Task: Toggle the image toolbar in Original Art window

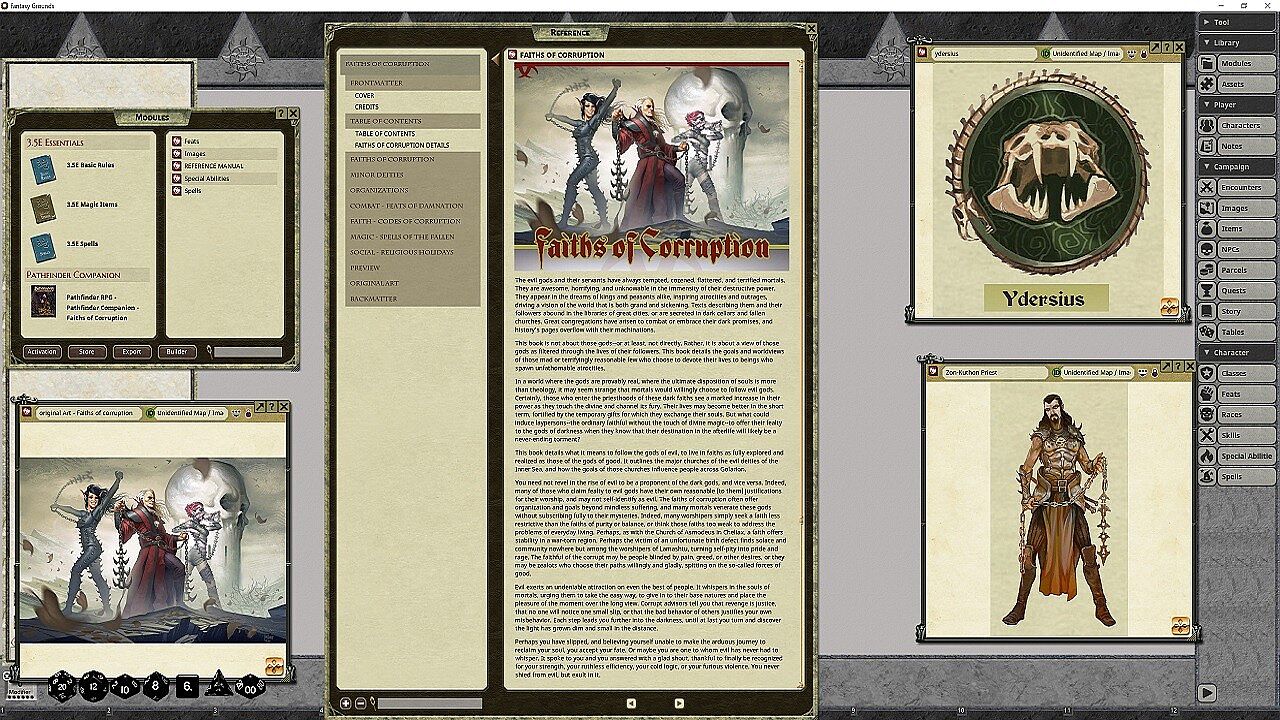Action: 274,666
